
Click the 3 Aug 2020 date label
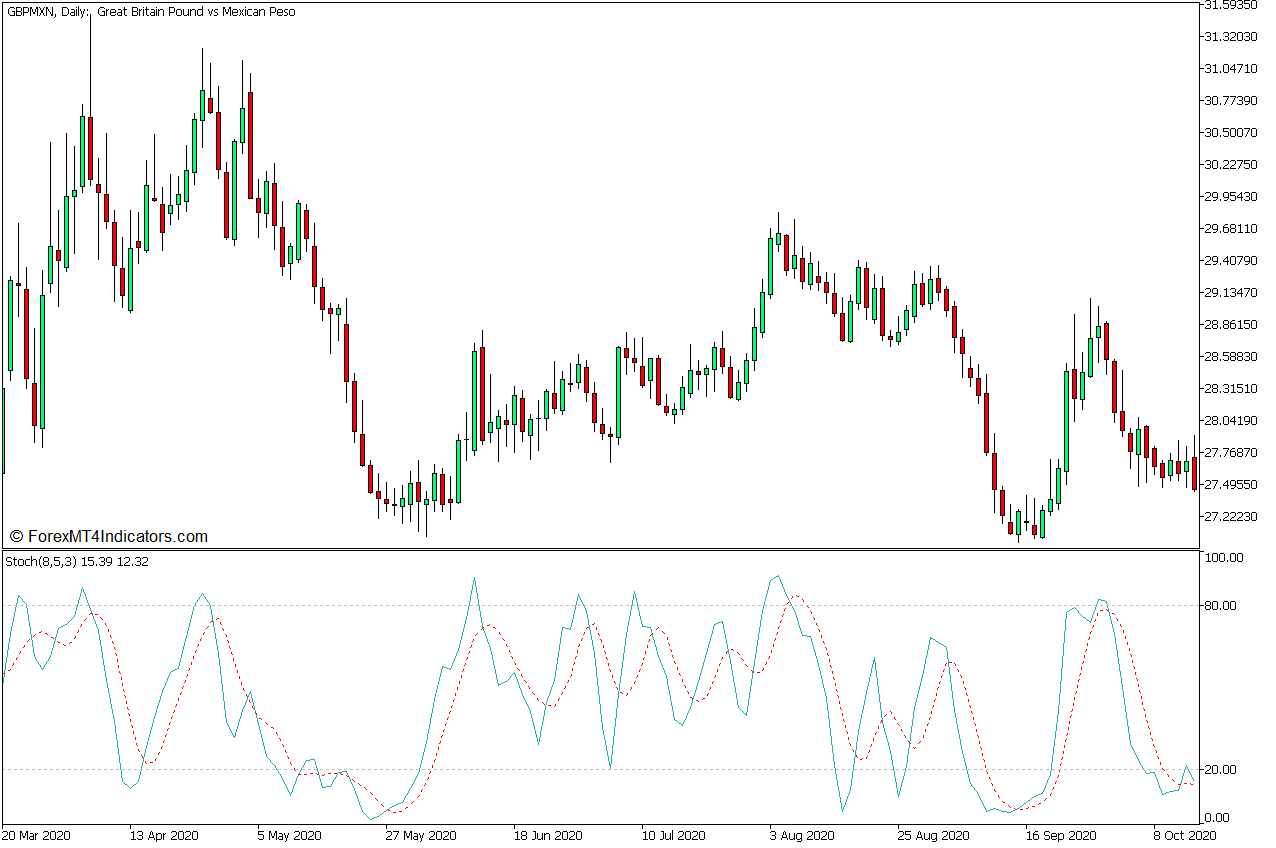point(801,835)
